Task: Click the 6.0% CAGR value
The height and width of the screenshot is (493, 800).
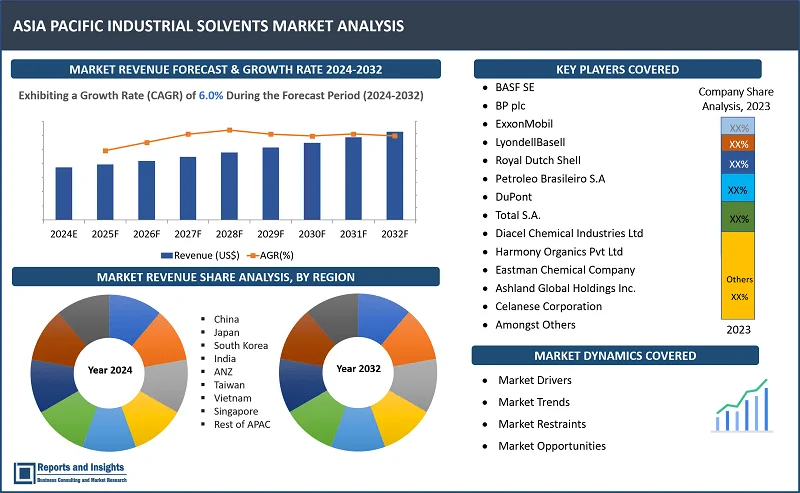Action: 211,95
